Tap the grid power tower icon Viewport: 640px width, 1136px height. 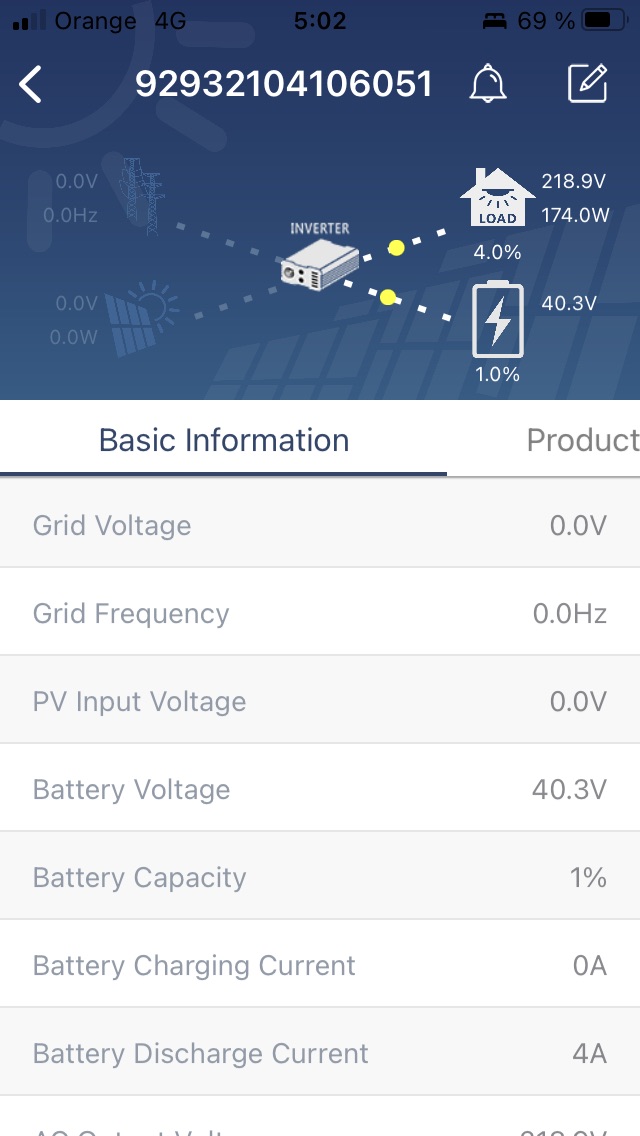coord(140,196)
